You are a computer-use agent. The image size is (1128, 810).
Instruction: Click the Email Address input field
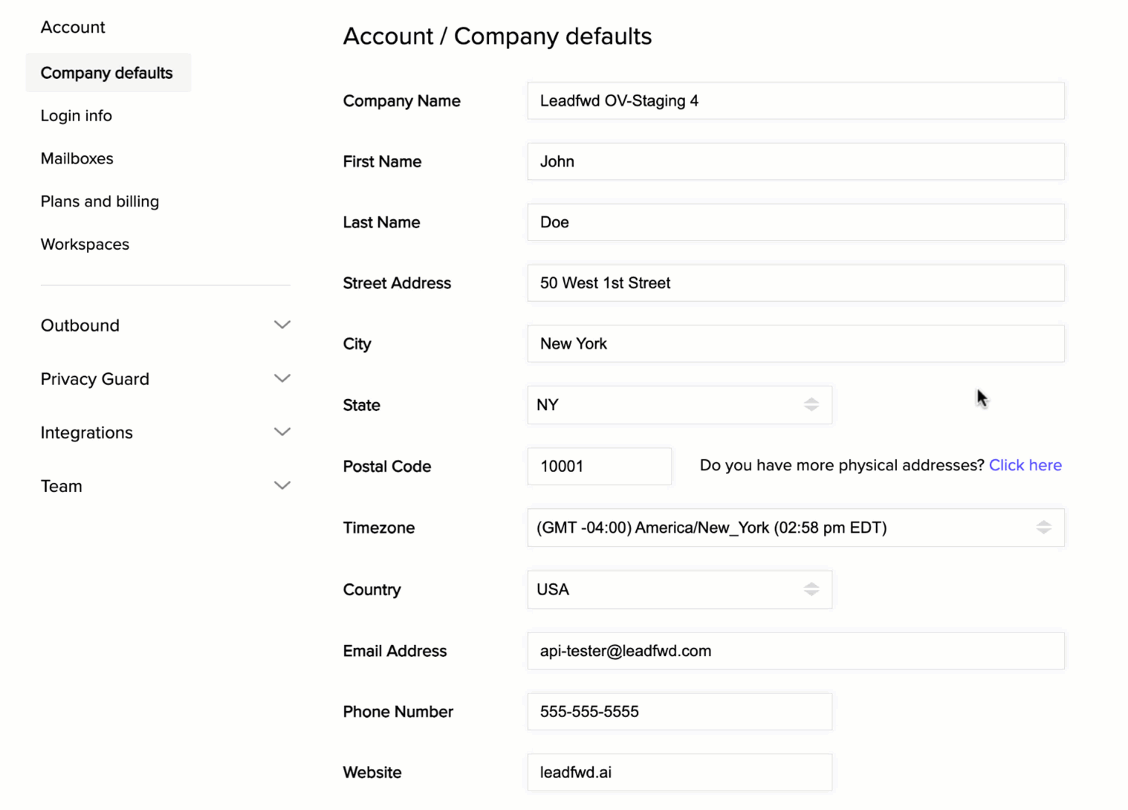coord(795,650)
